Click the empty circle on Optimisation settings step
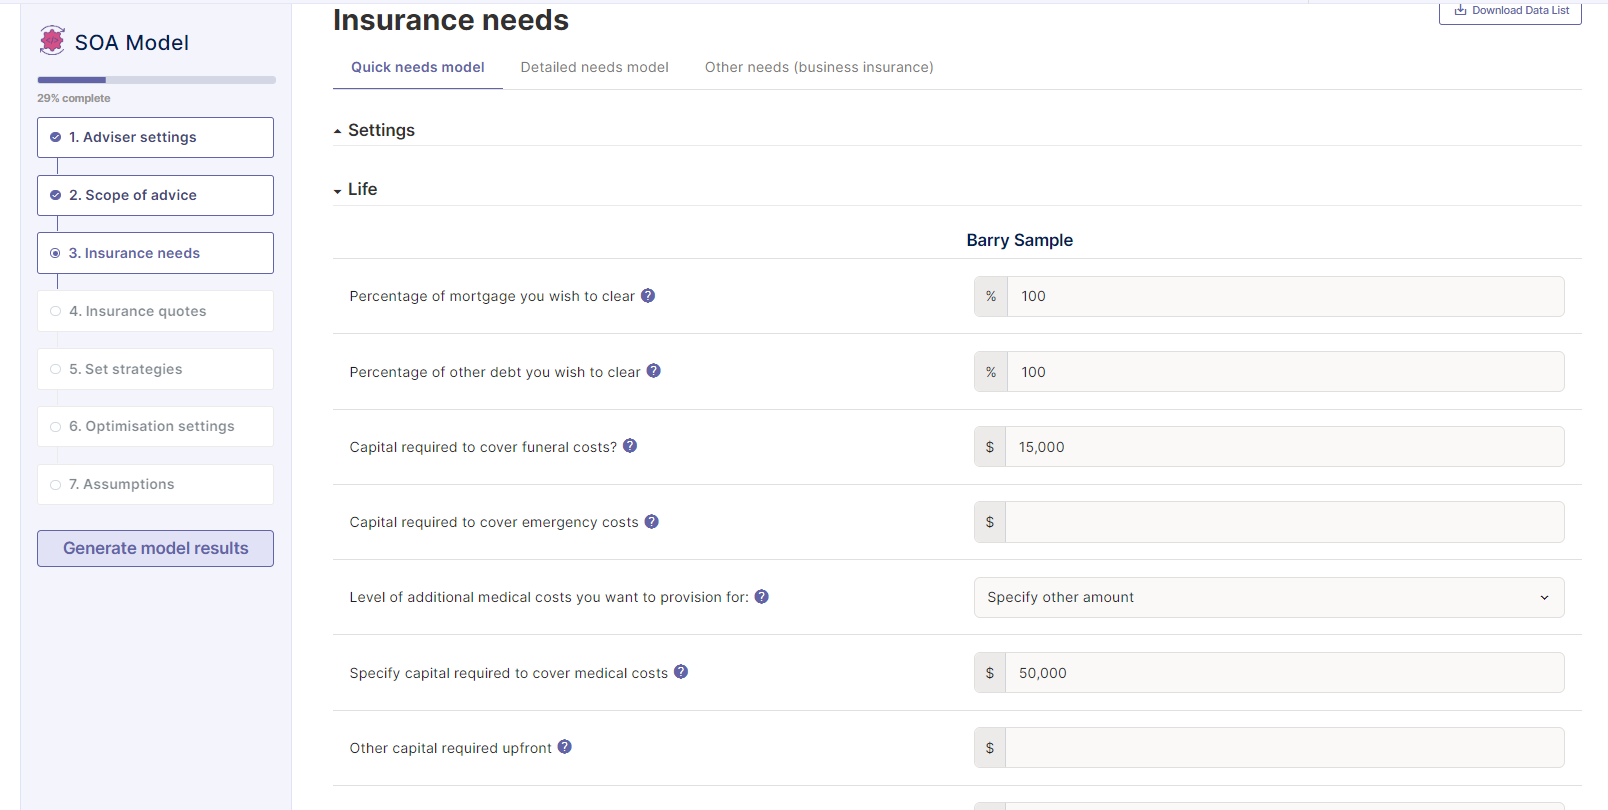Viewport: 1608px width, 810px height. (55, 427)
